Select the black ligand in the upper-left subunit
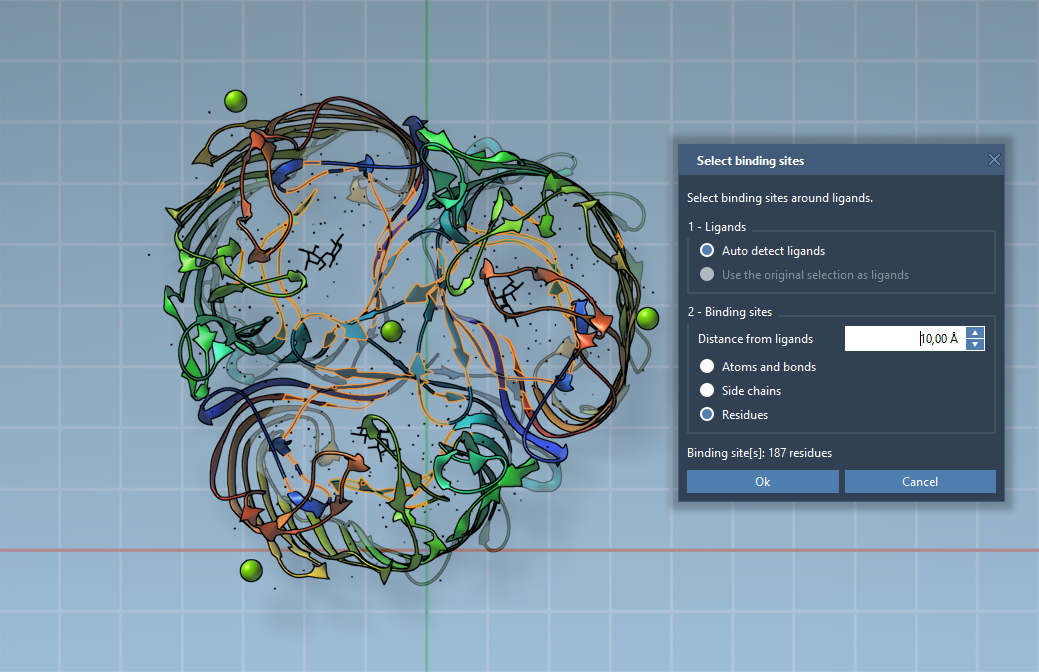1039x672 pixels. pyautogui.click(x=322, y=255)
